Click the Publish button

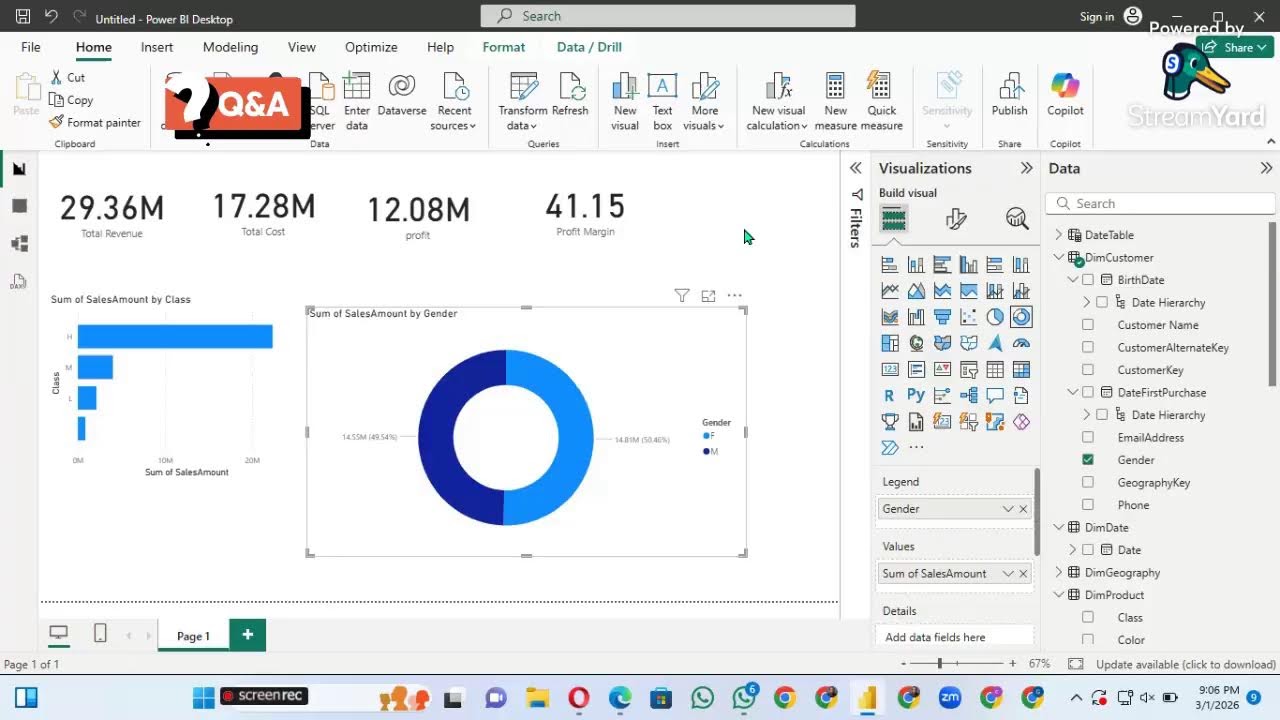1009,95
